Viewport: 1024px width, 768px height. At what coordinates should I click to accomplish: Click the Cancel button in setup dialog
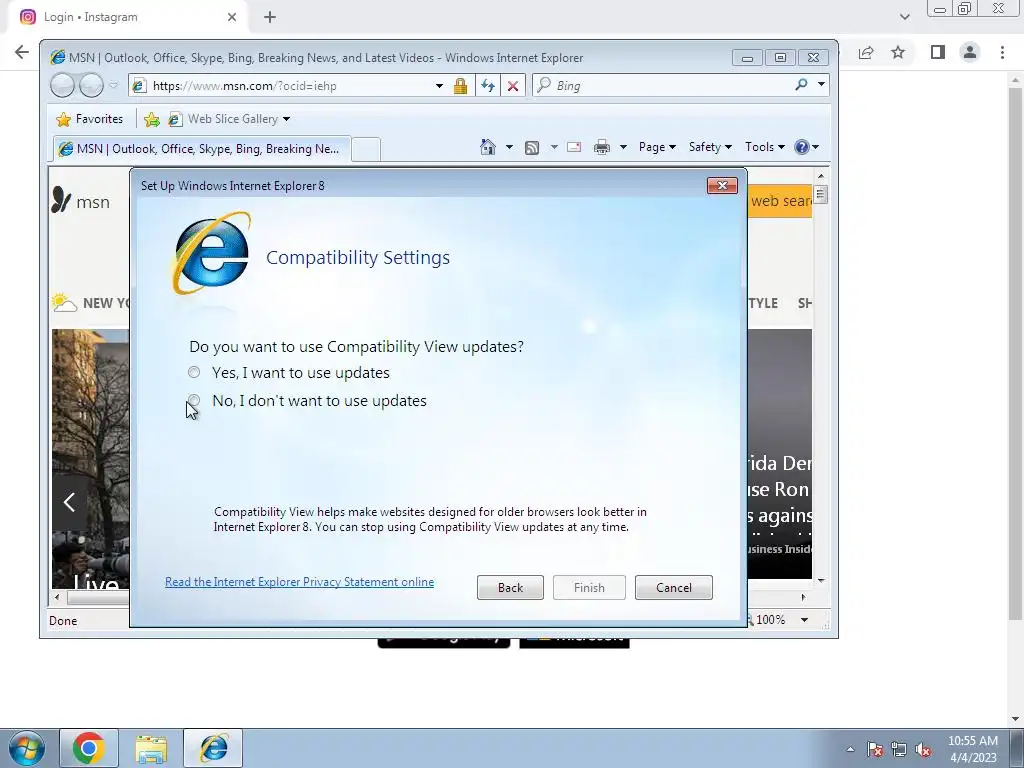(x=673, y=588)
